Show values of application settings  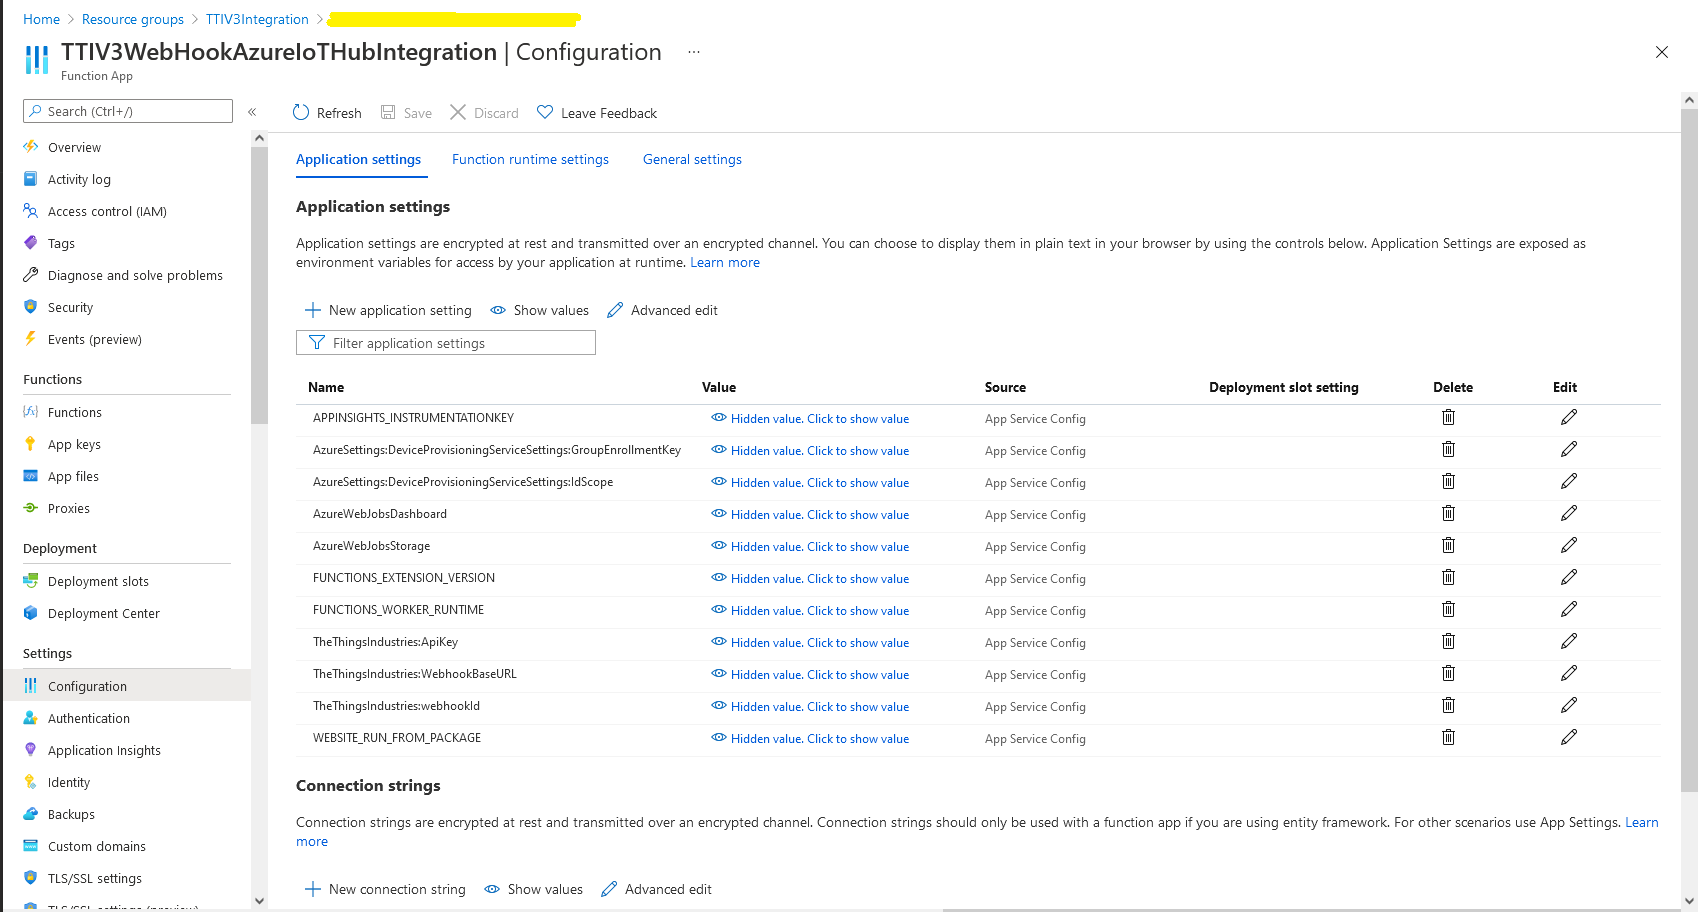pos(540,311)
